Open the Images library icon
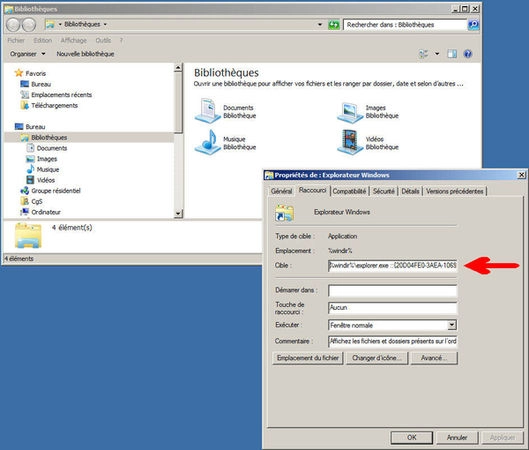Image resolution: width=529 pixels, height=450 pixels. pos(349,112)
